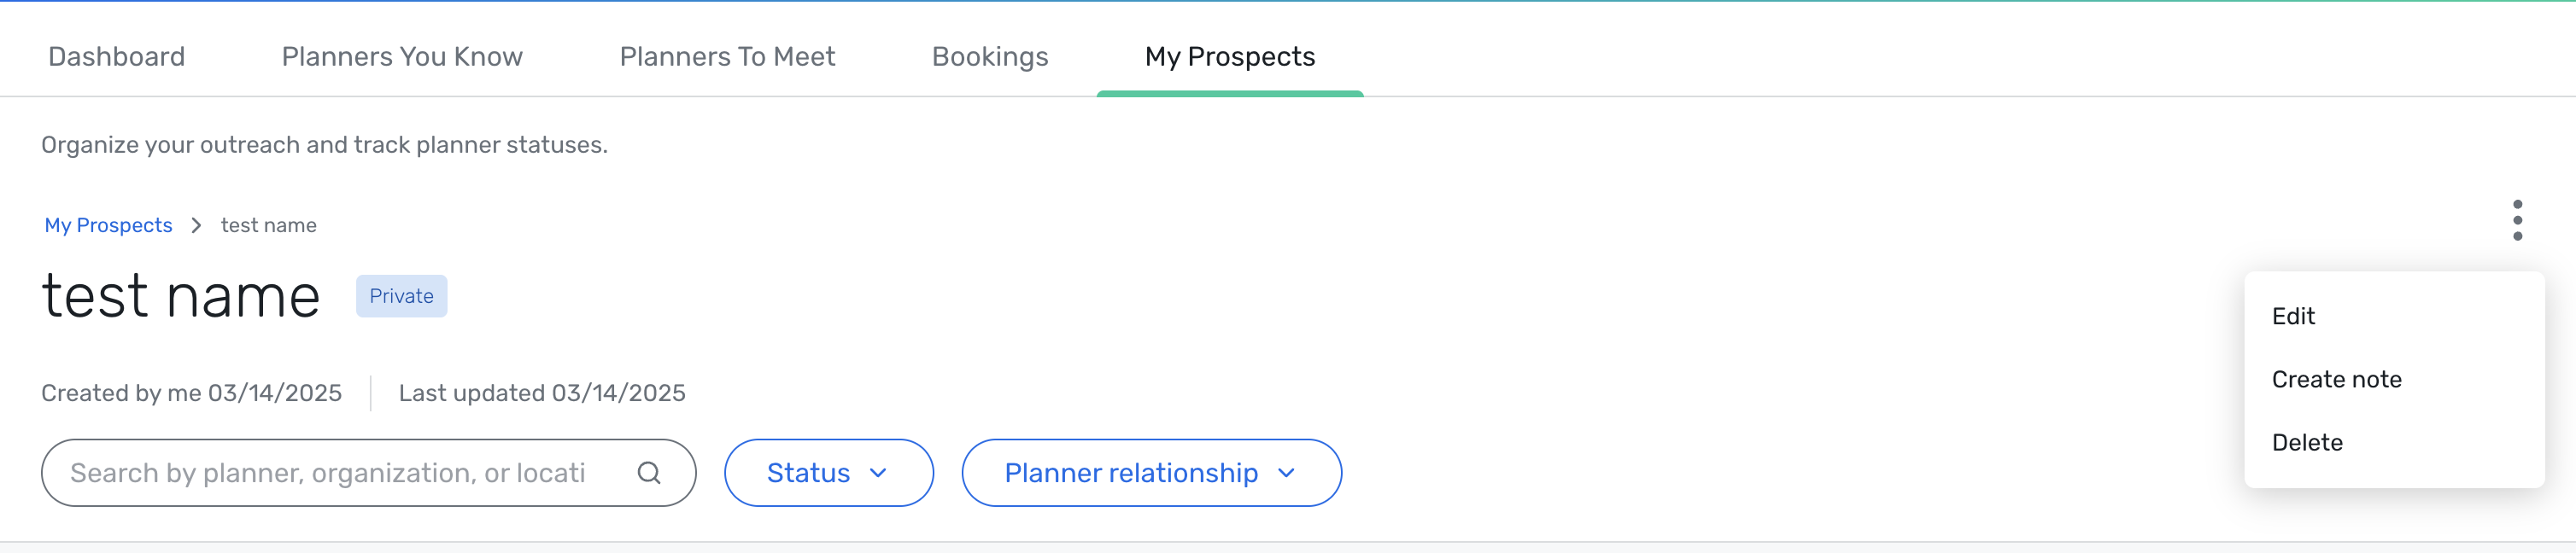Click the magnifier search icon
Image resolution: width=2576 pixels, height=553 pixels.
point(649,473)
